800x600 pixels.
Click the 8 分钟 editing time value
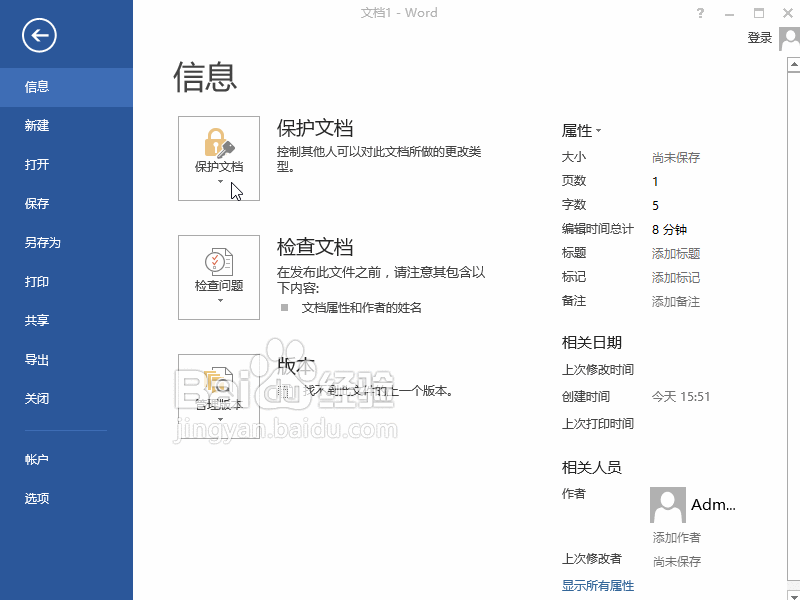(669, 230)
